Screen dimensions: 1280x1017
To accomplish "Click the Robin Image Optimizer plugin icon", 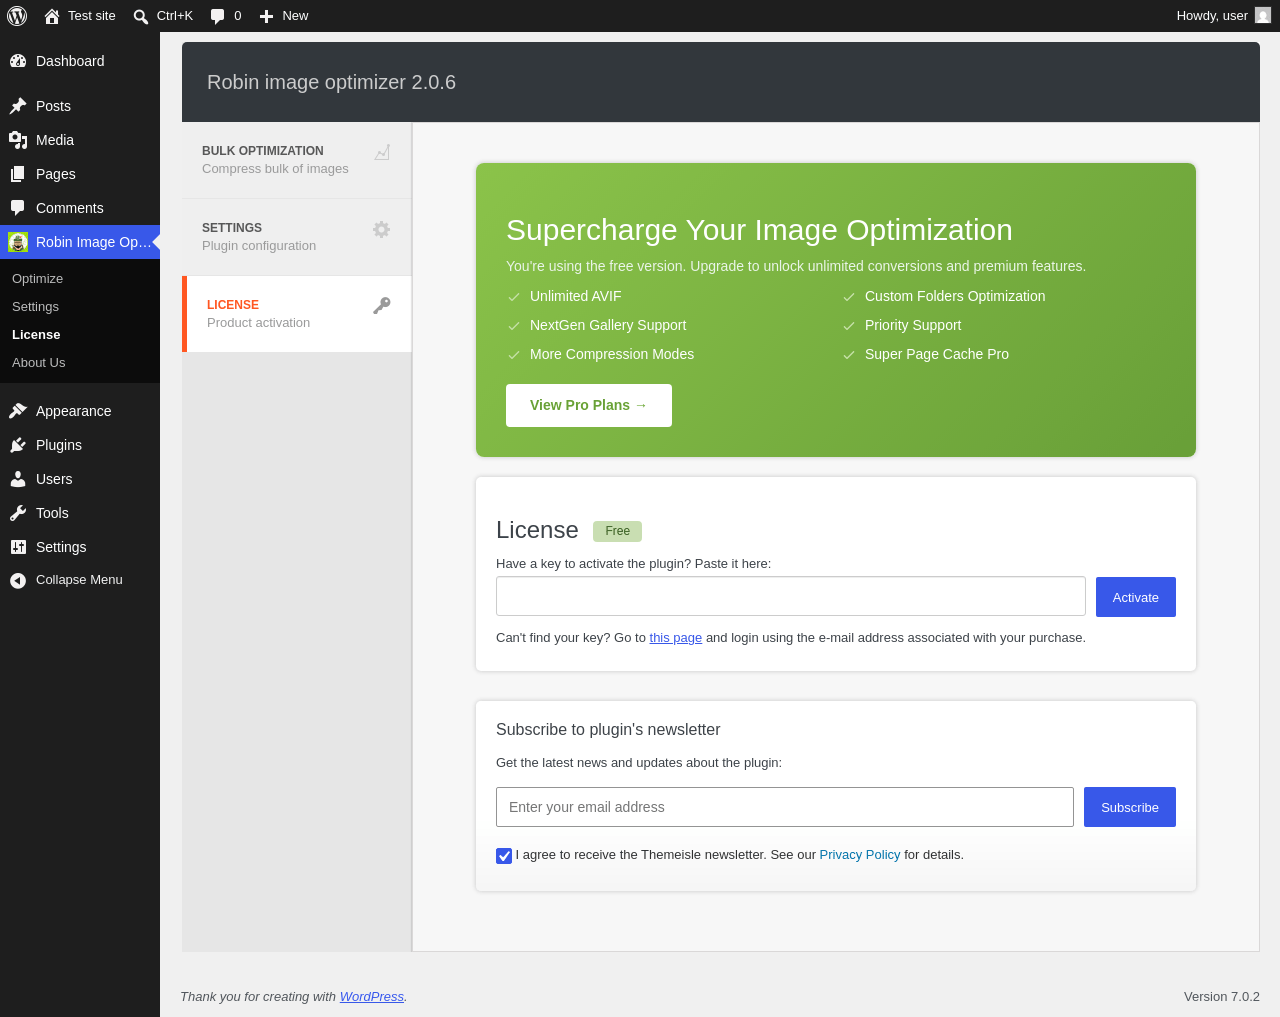I will click(x=18, y=242).
